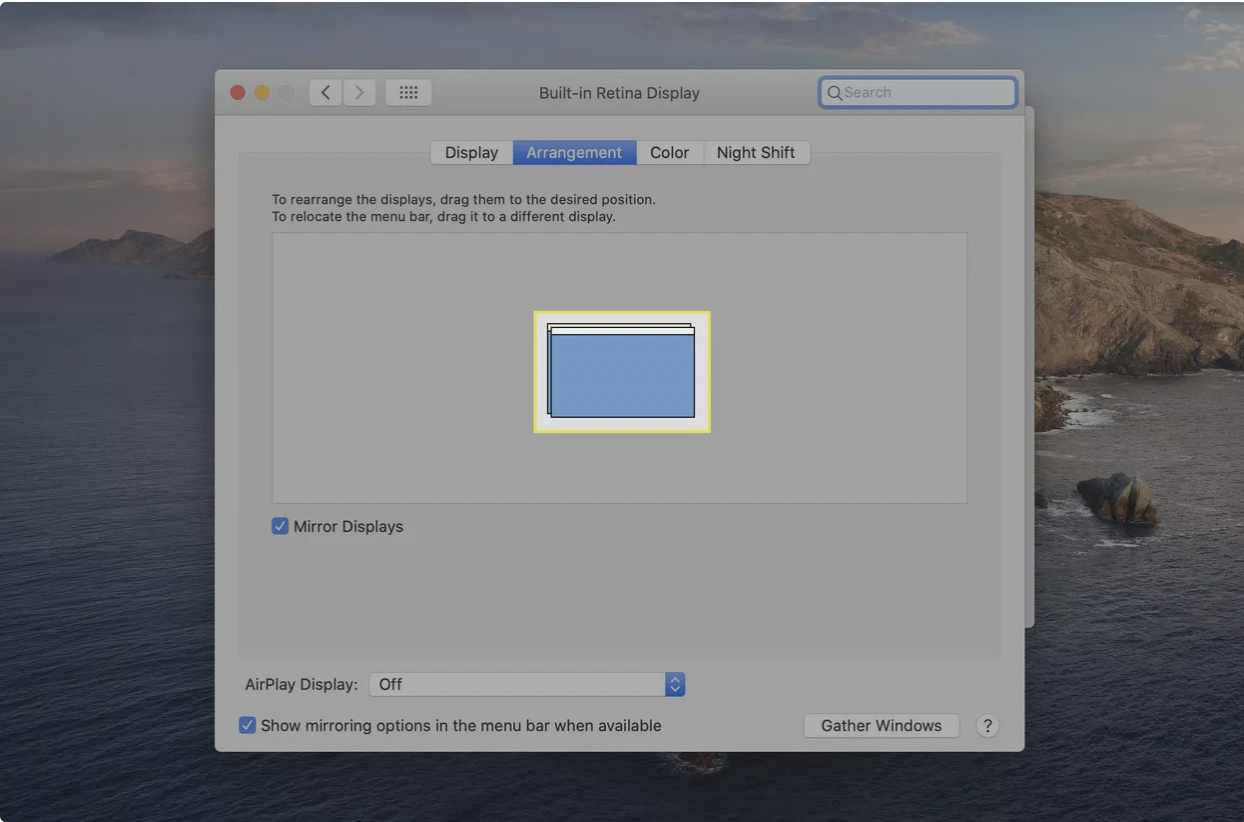Select the blue display thumbnail
1244x822 pixels.
coord(622,377)
